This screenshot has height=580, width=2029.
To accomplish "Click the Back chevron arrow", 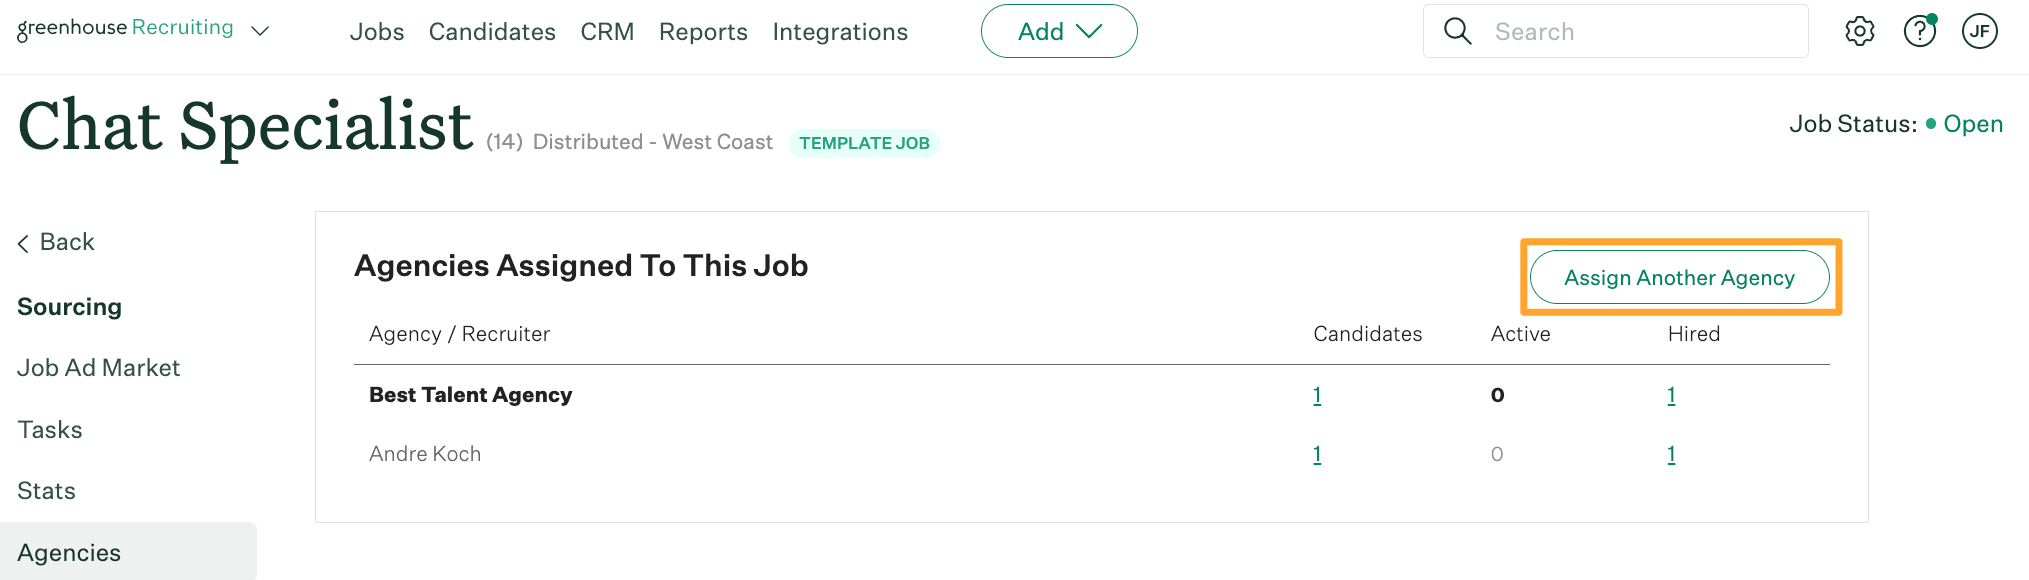I will (22, 242).
